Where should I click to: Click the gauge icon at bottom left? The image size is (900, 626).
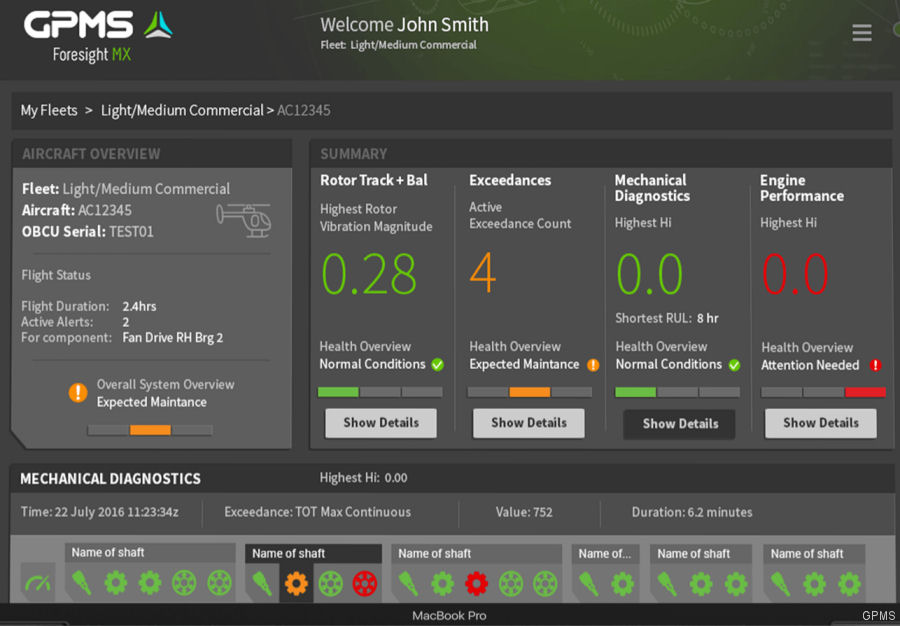tap(37, 581)
